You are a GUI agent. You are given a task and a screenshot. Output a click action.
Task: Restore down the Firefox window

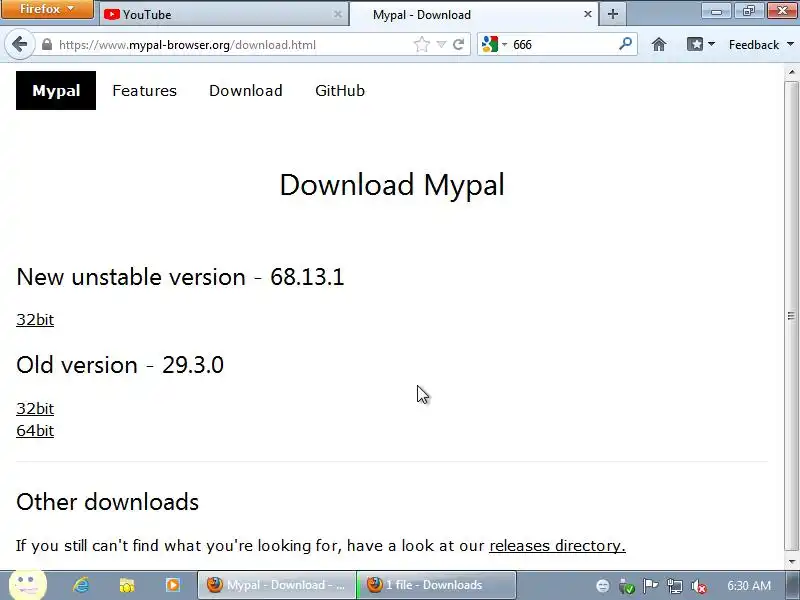point(748,10)
